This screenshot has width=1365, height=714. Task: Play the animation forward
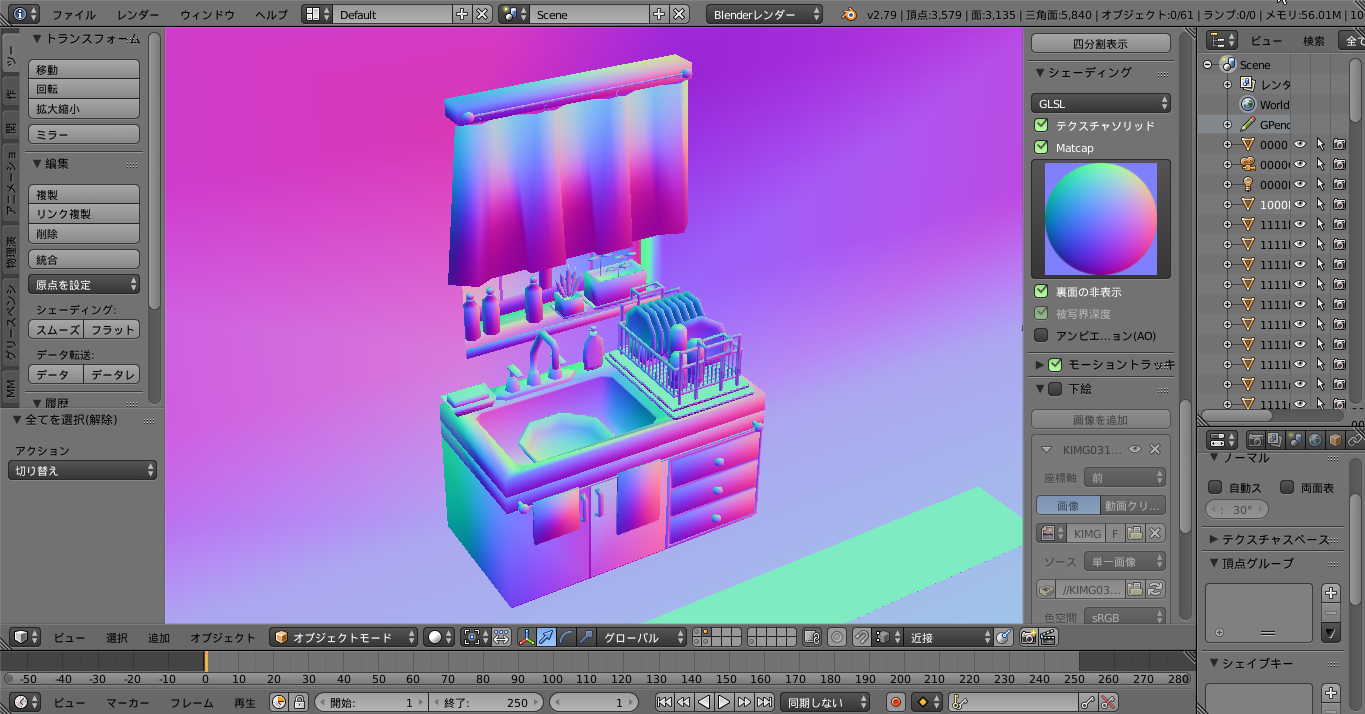(x=724, y=702)
